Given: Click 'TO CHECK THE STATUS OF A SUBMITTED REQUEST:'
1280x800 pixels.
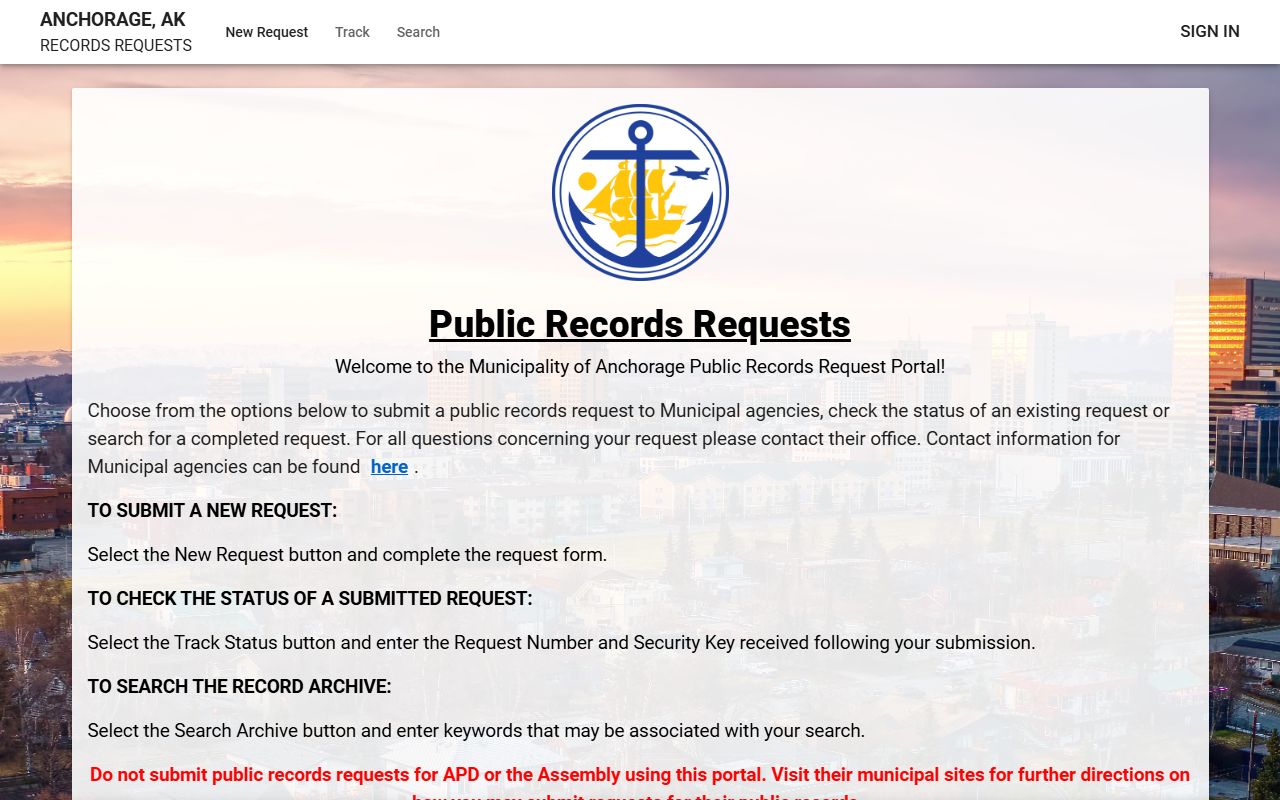Looking at the screenshot, I should (x=310, y=598).
